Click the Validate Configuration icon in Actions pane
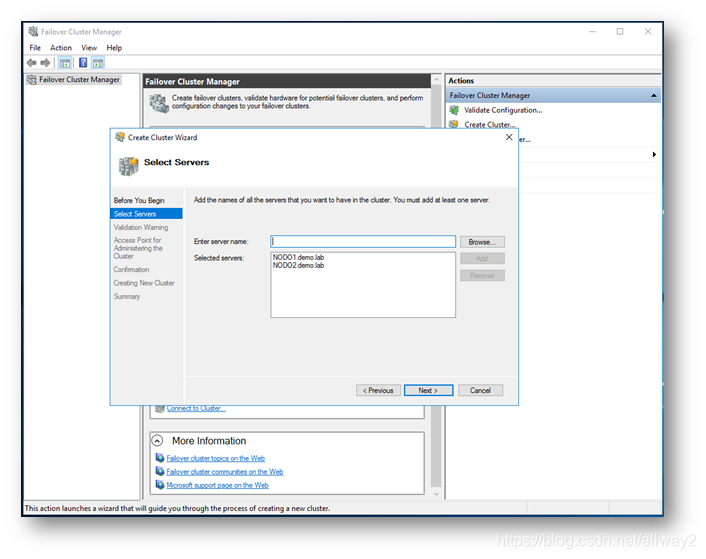Screen dimensions: 706x559 pos(454,110)
